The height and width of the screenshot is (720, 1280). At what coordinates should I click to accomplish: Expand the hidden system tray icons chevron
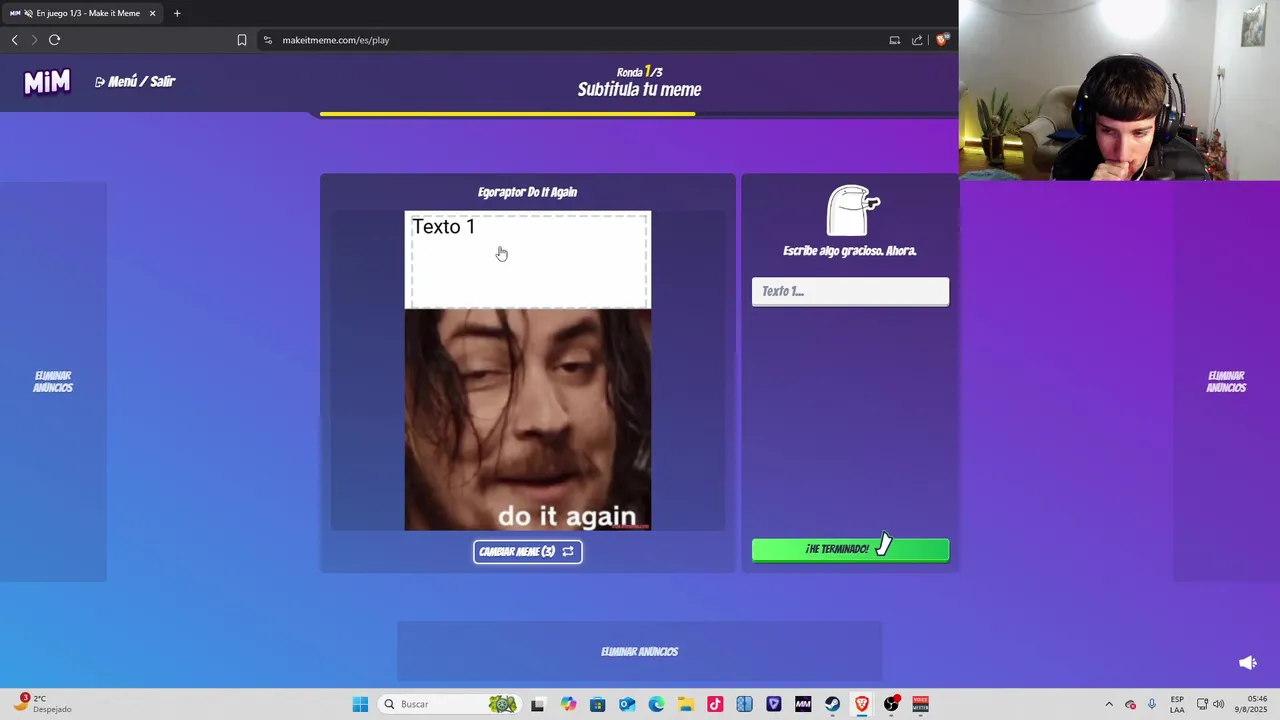point(1109,704)
